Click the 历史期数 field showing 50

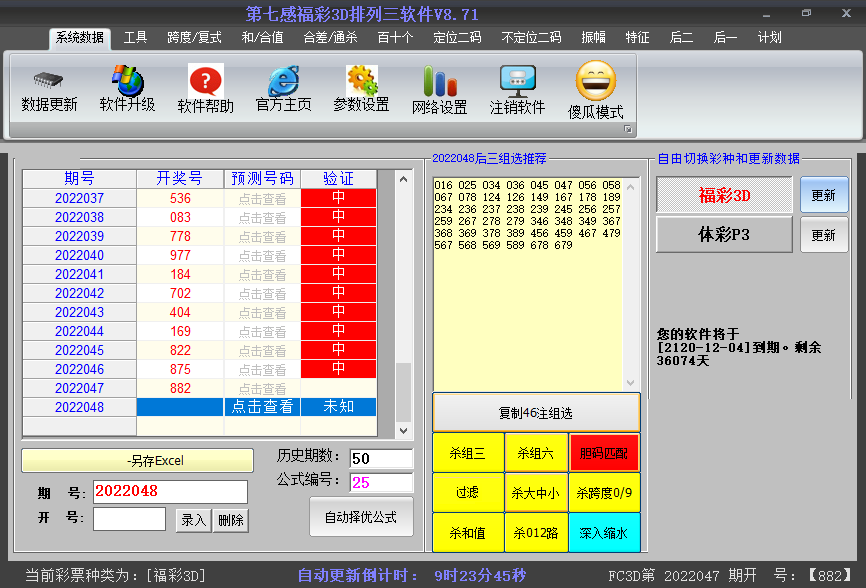(382, 458)
